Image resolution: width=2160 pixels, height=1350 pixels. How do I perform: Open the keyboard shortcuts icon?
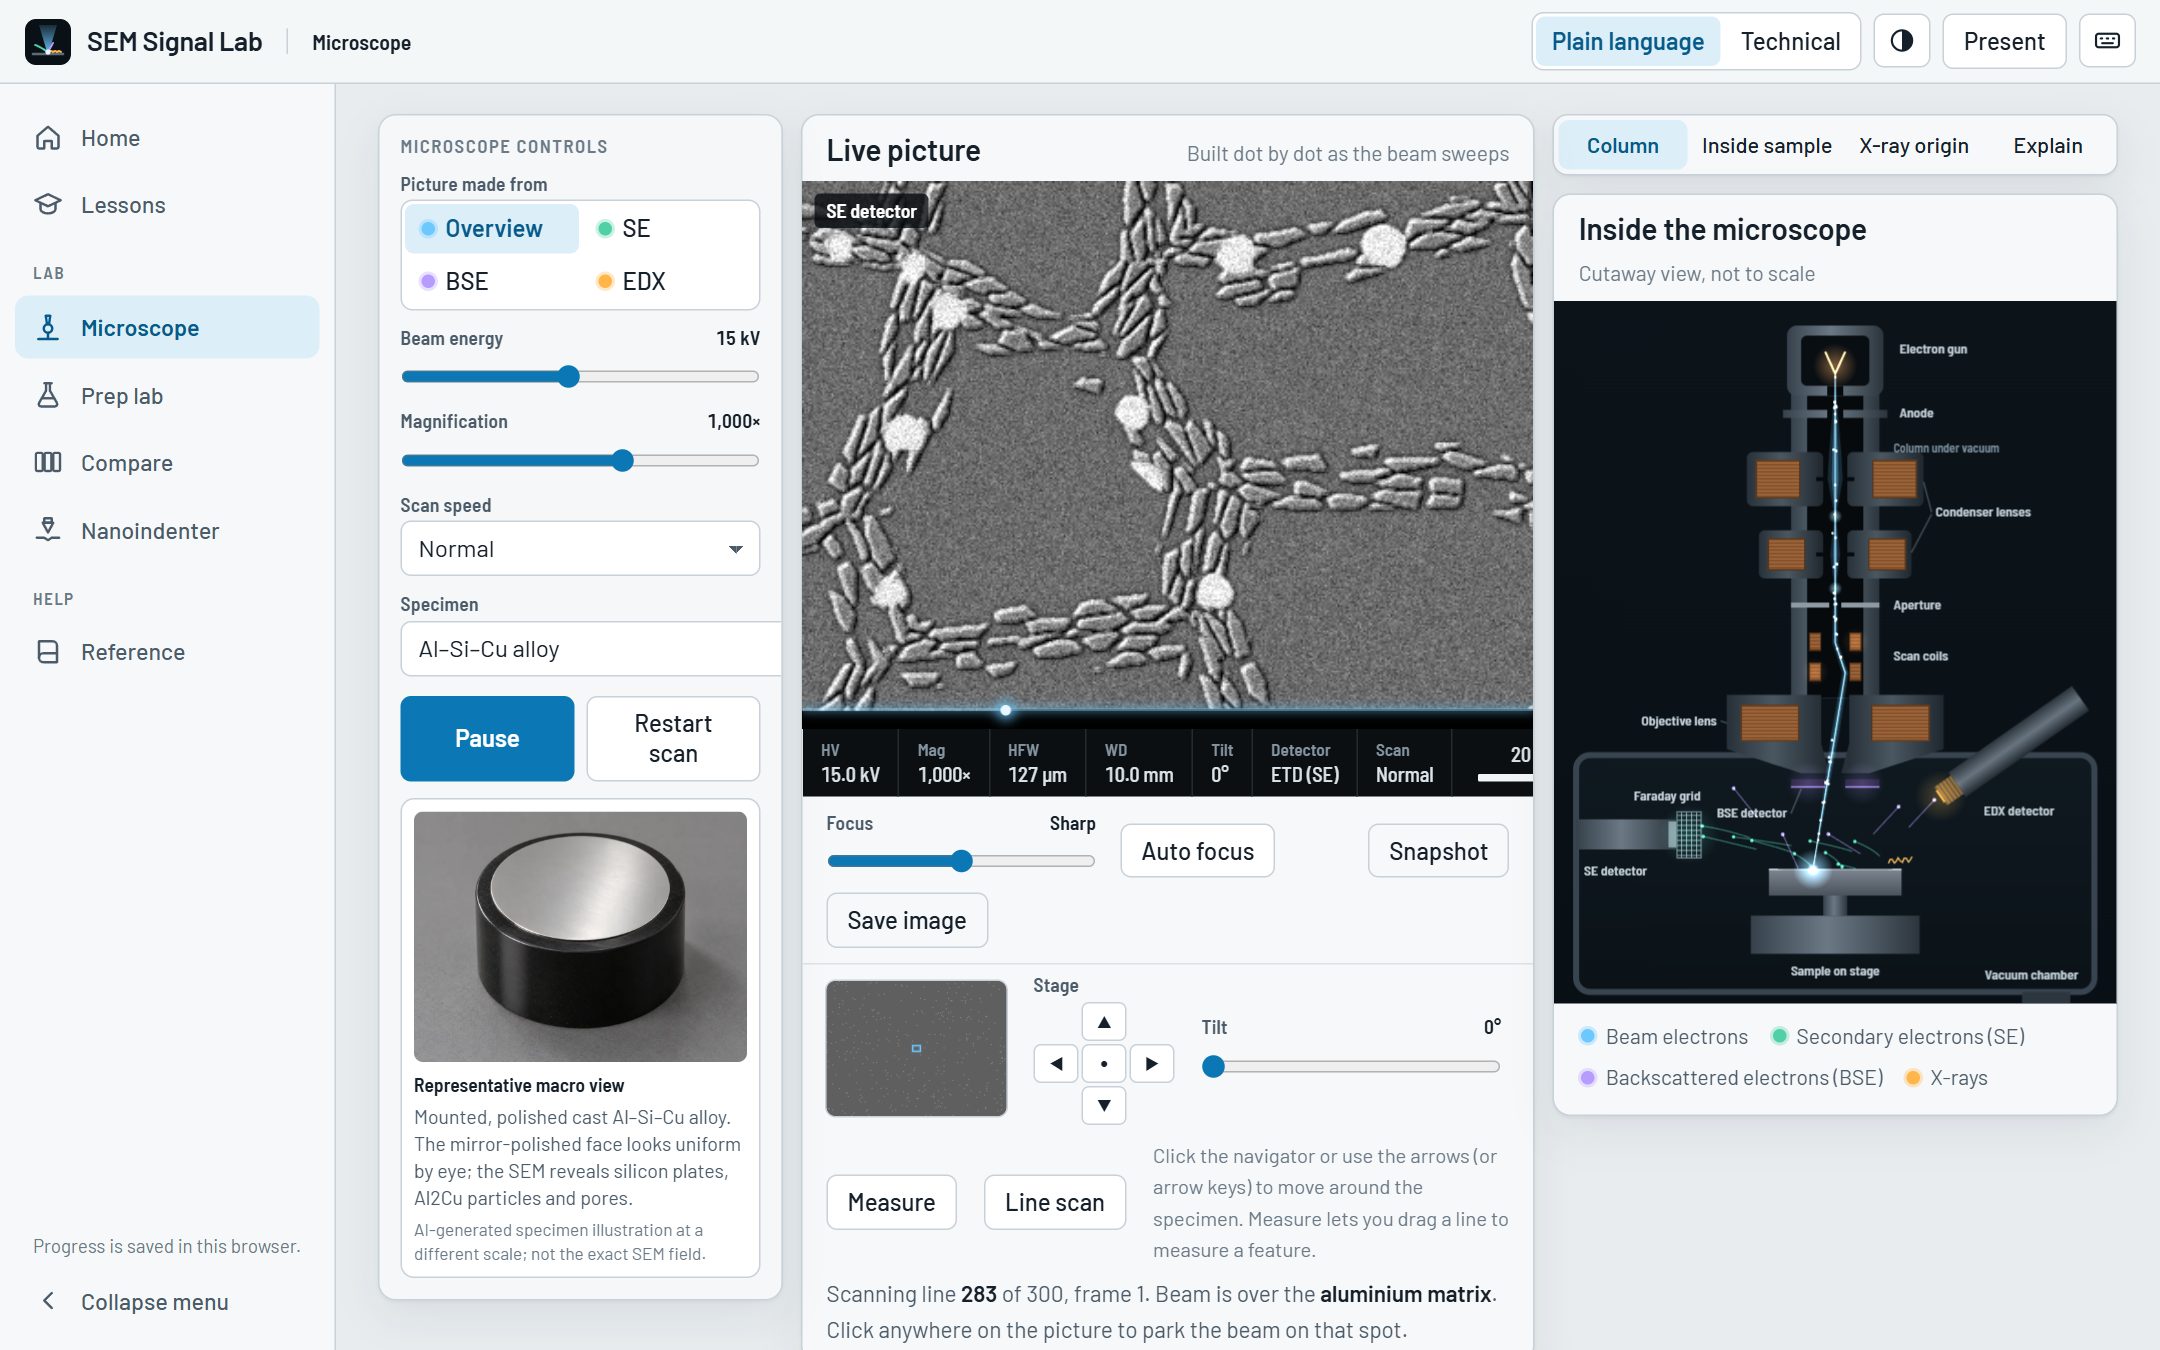click(2107, 41)
